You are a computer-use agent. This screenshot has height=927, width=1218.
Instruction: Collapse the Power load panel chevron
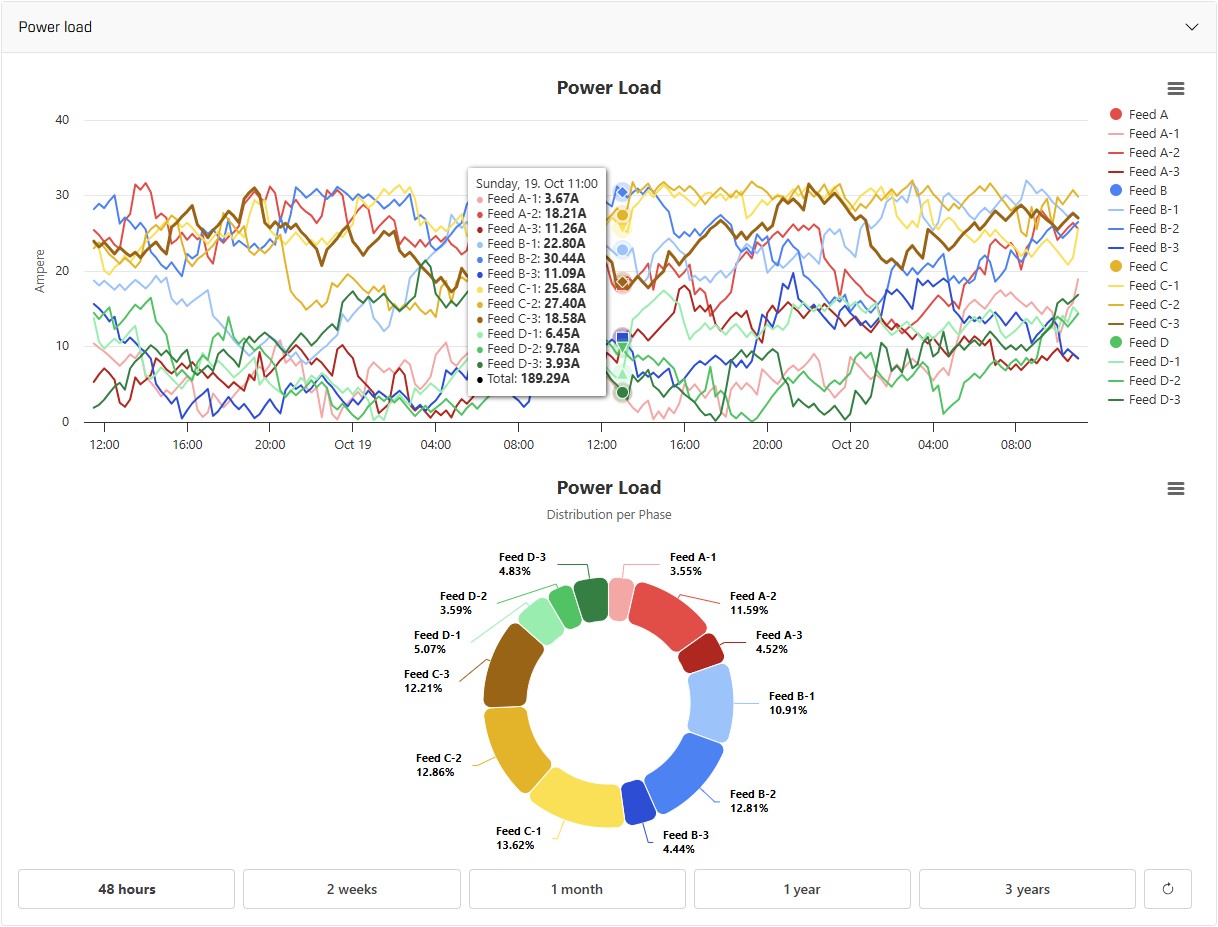pyautogui.click(x=1191, y=27)
